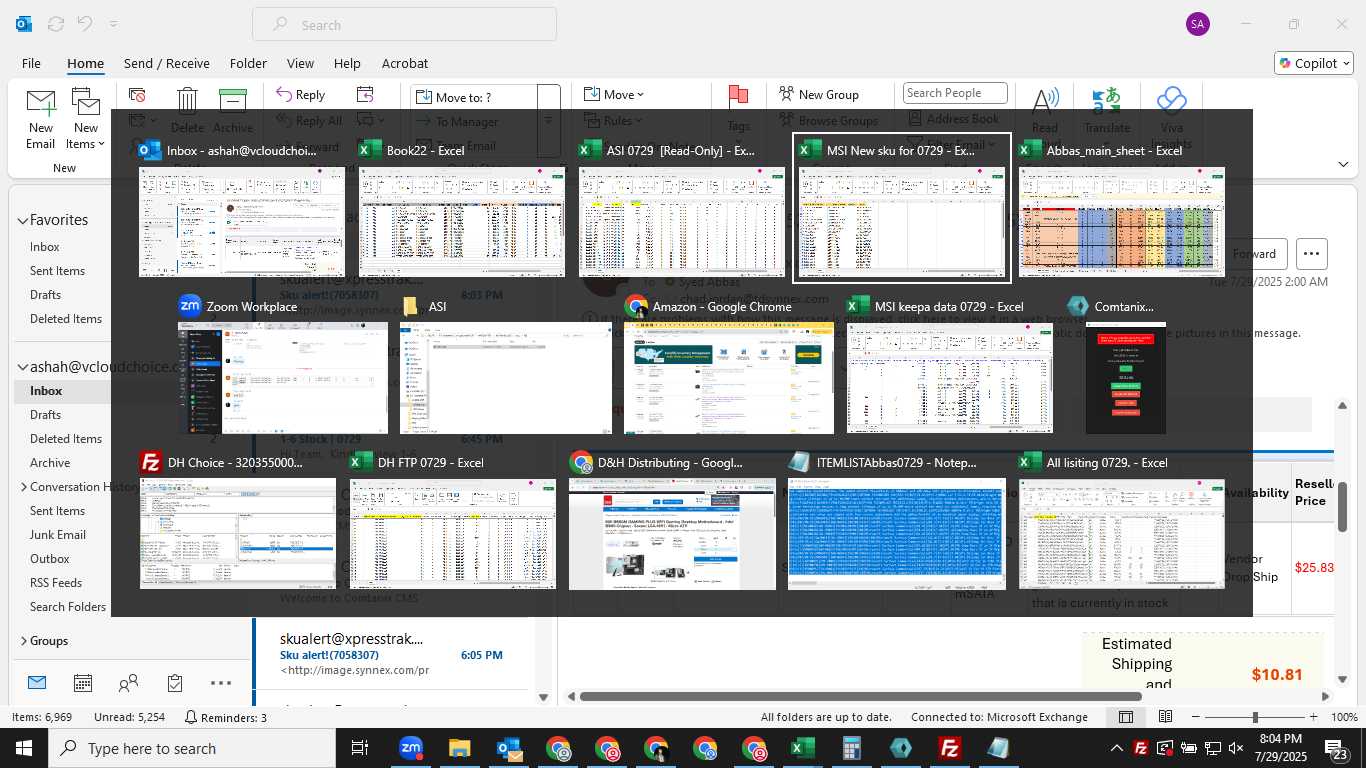1366x768 pixels.
Task: Click the Send/Receive All Folders quick access icon
Action: point(56,24)
